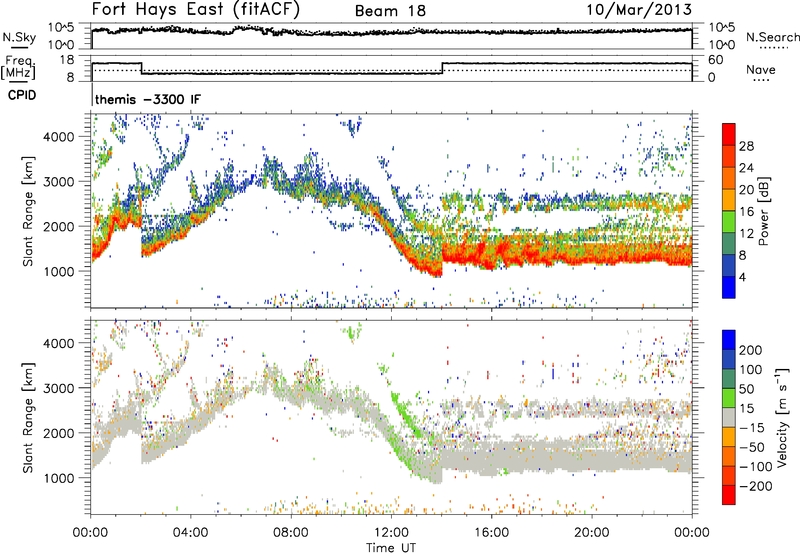Click the '4000' tick in the power panel
This screenshot has height=554, width=800.
[59, 137]
